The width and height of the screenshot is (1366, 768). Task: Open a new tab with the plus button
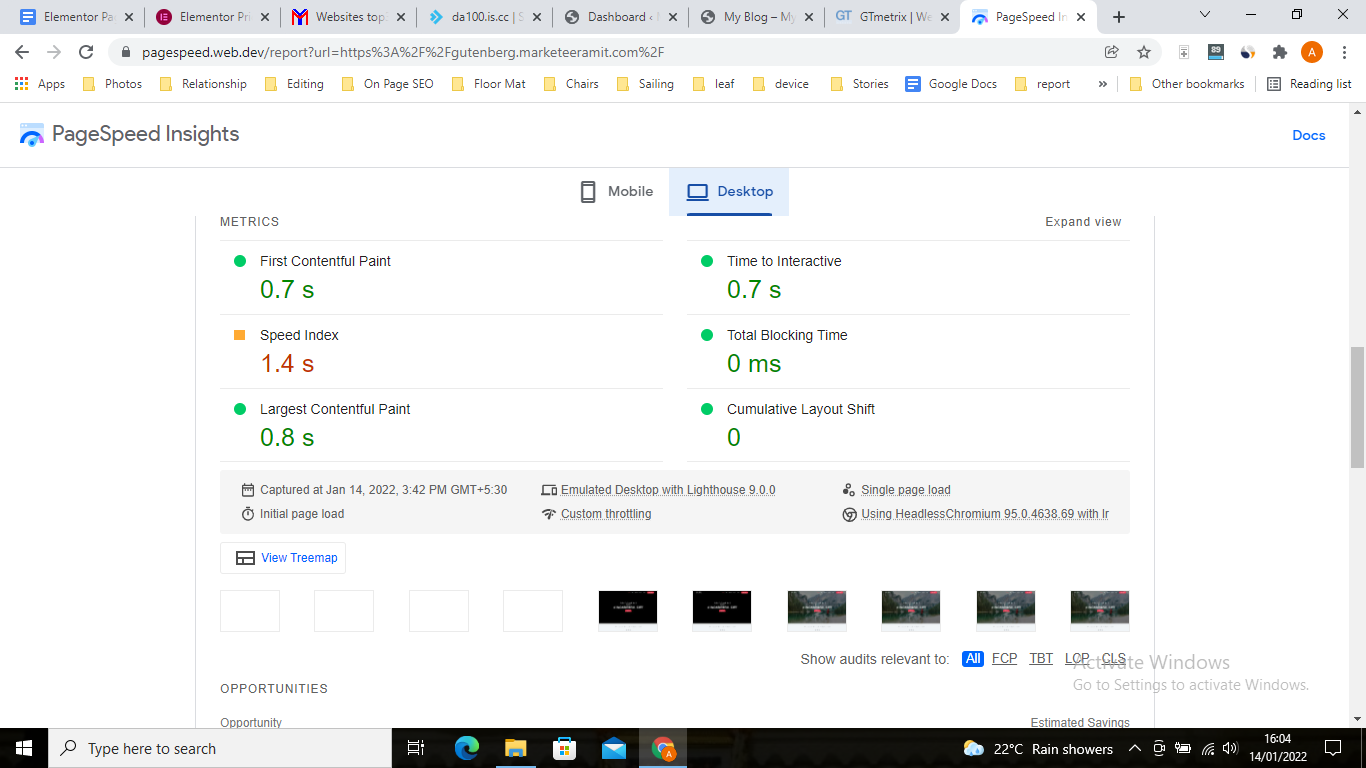click(1119, 17)
